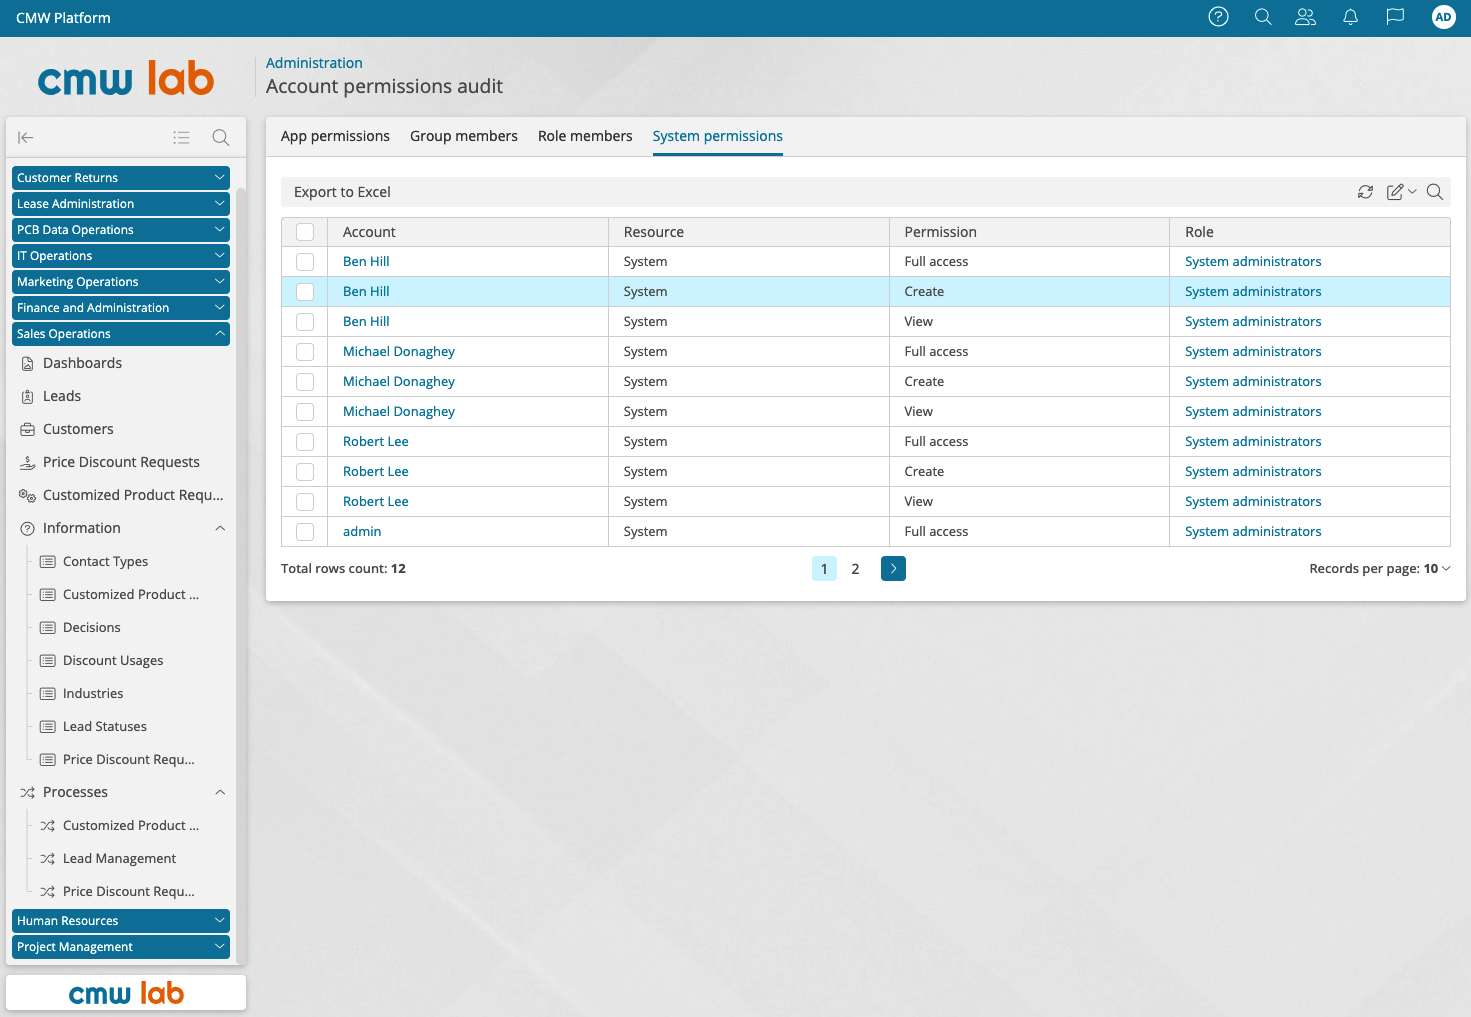This screenshot has width=1471, height=1017.
Task: Collapse the sidebar navigation panel
Action: 26,138
